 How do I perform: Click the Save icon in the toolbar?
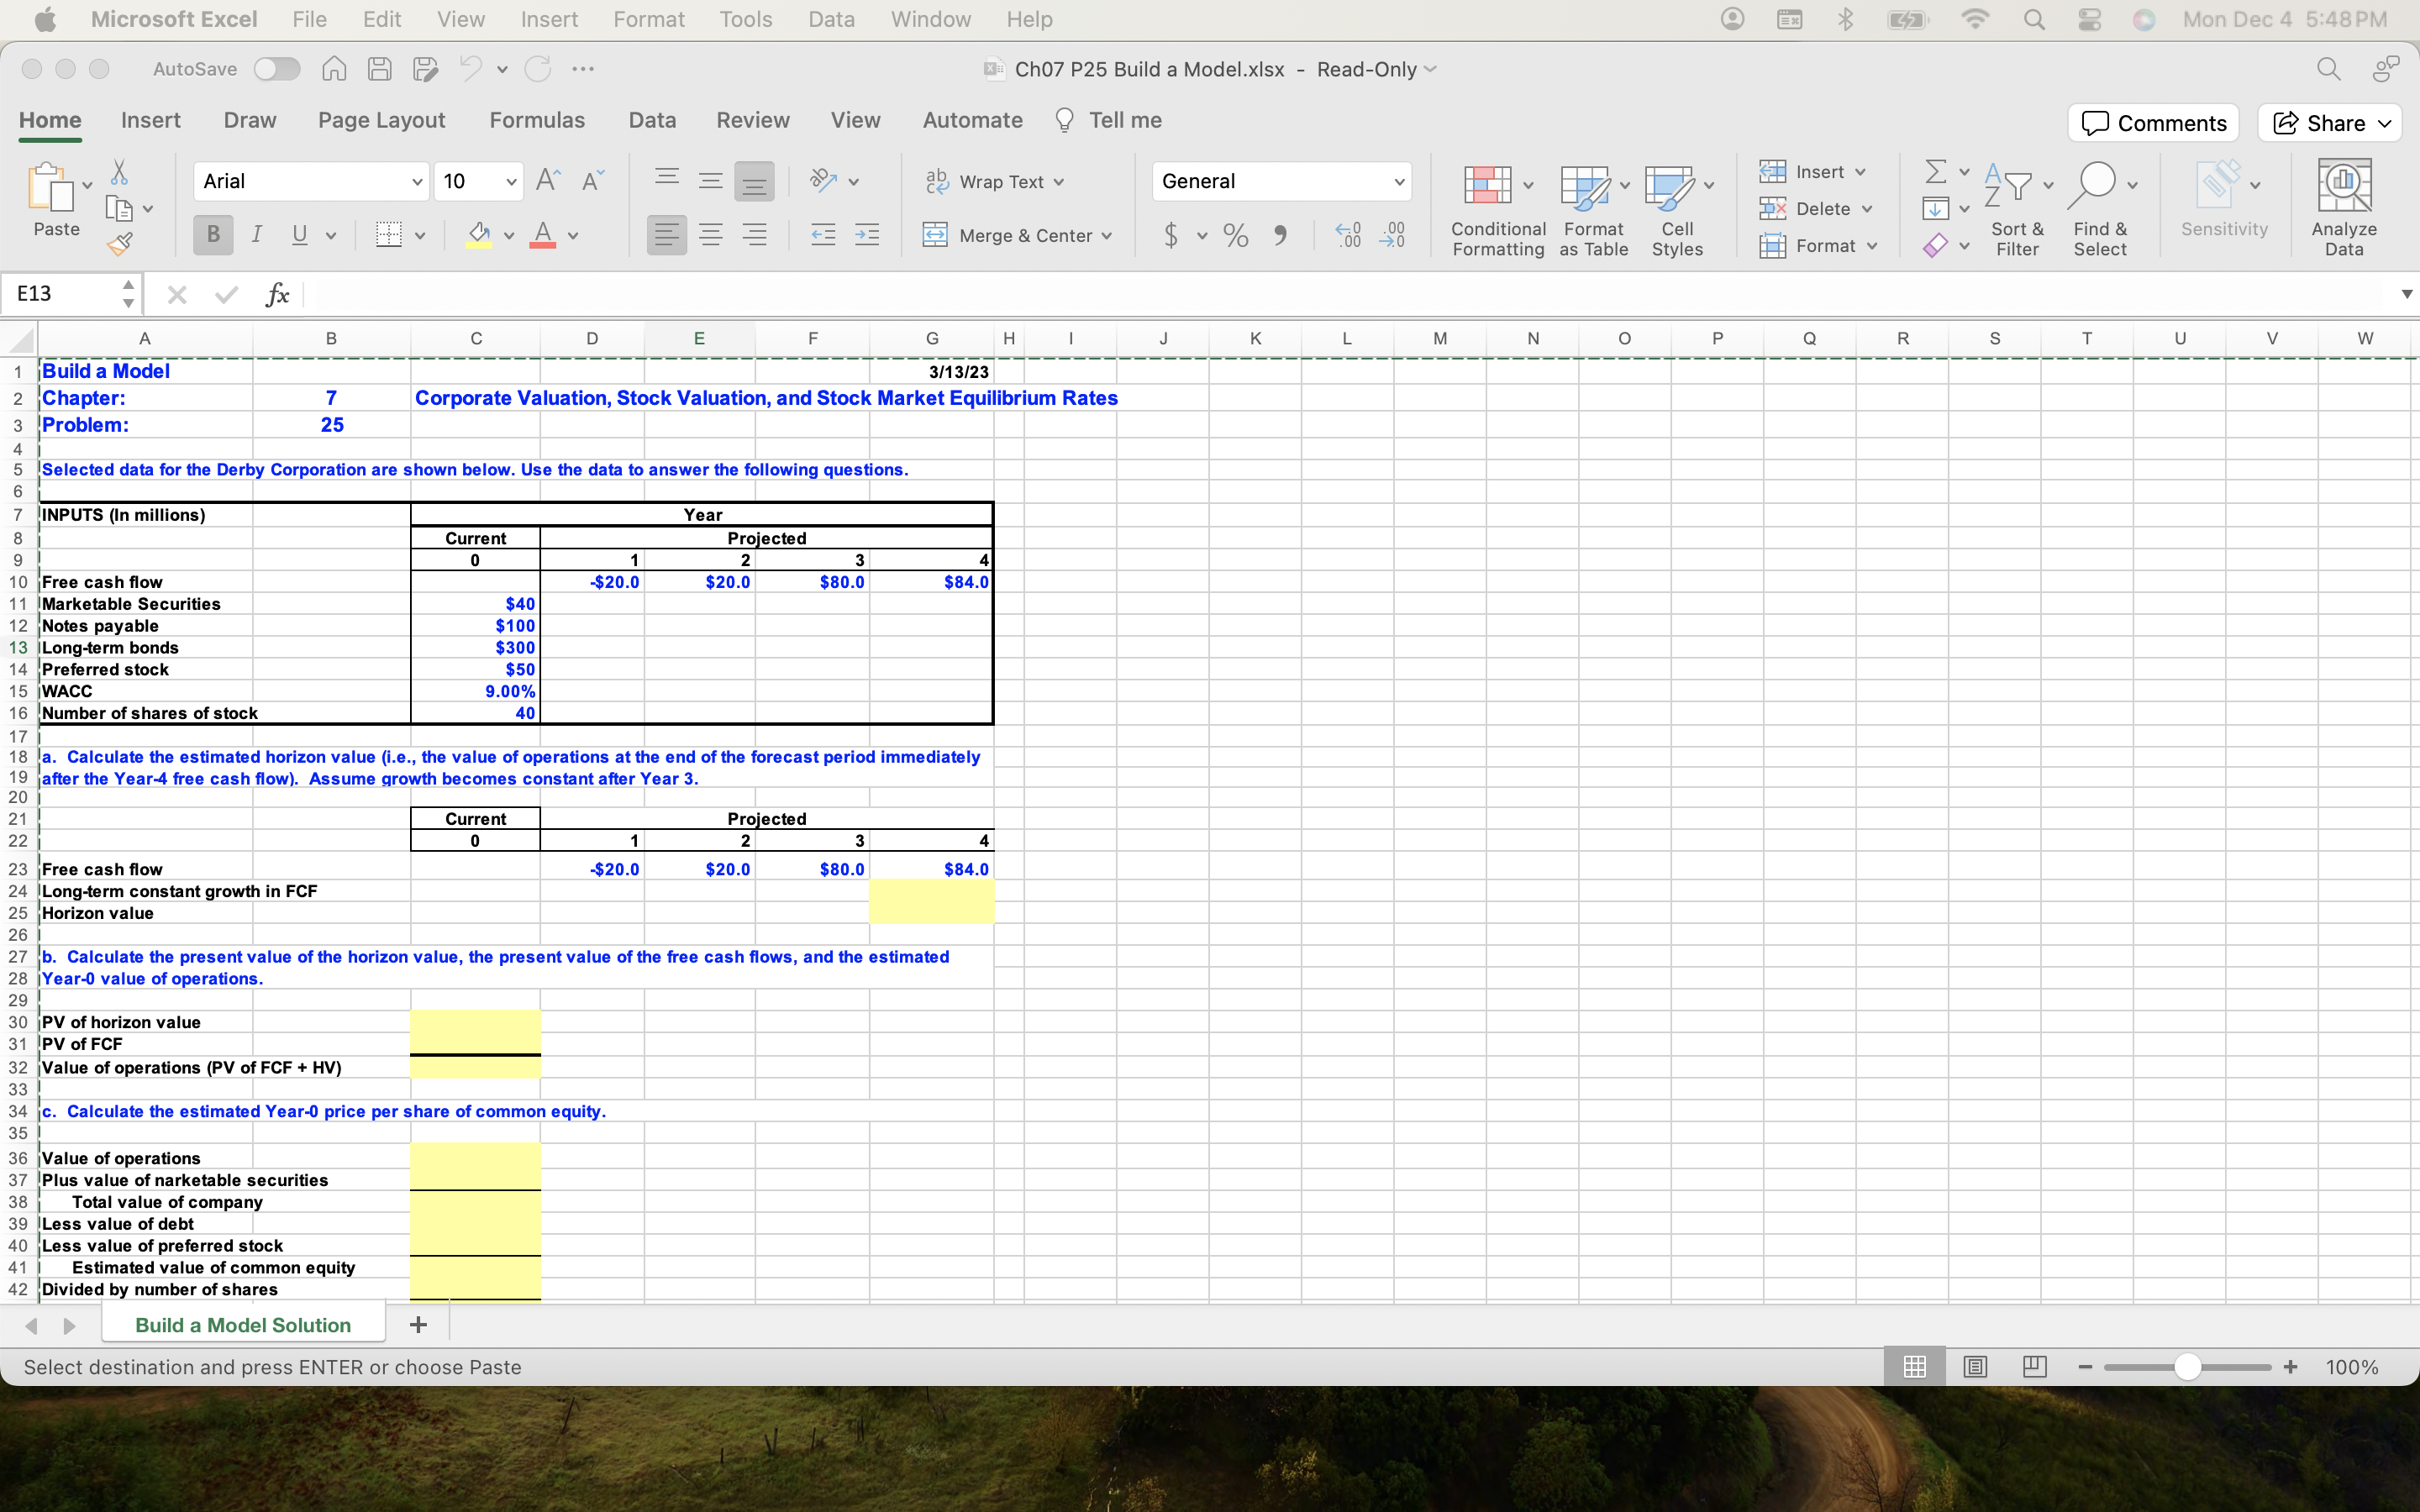(379, 68)
